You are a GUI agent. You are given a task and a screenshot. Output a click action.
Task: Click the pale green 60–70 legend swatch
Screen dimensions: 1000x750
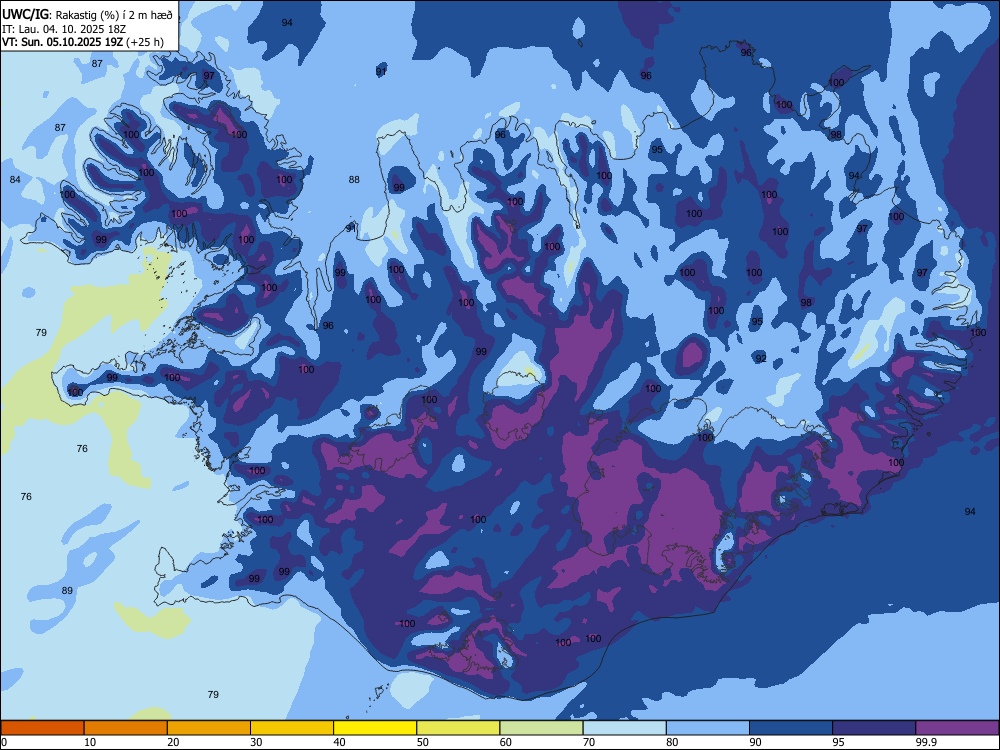pos(541,728)
